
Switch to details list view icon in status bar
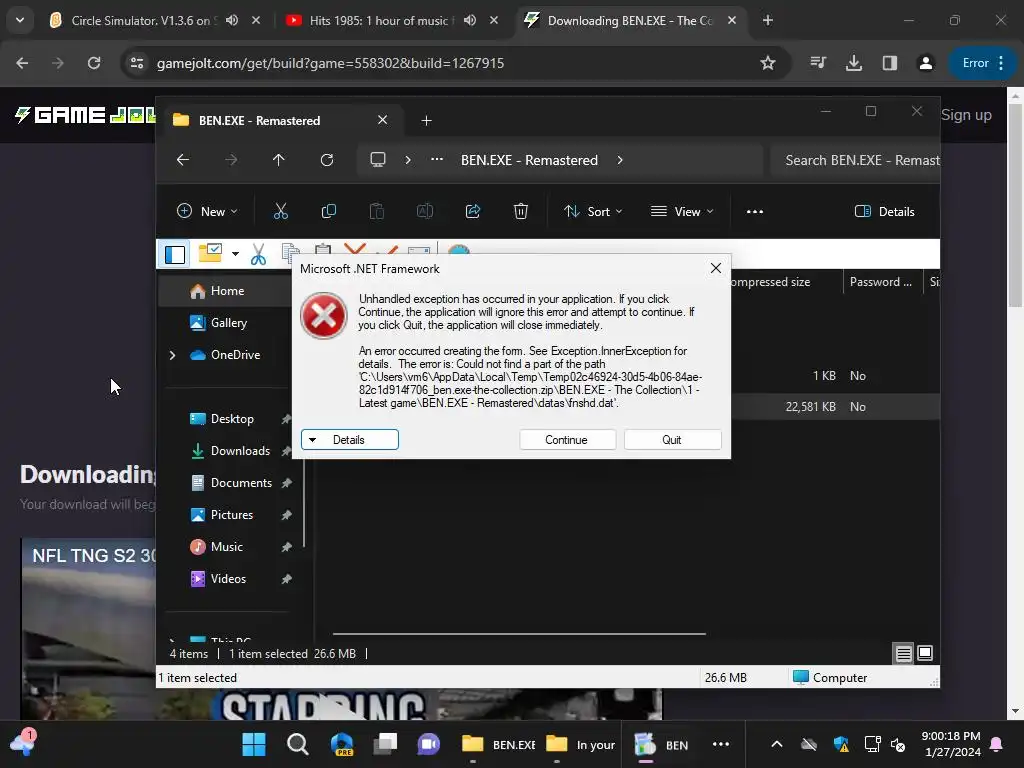pos(903,653)
